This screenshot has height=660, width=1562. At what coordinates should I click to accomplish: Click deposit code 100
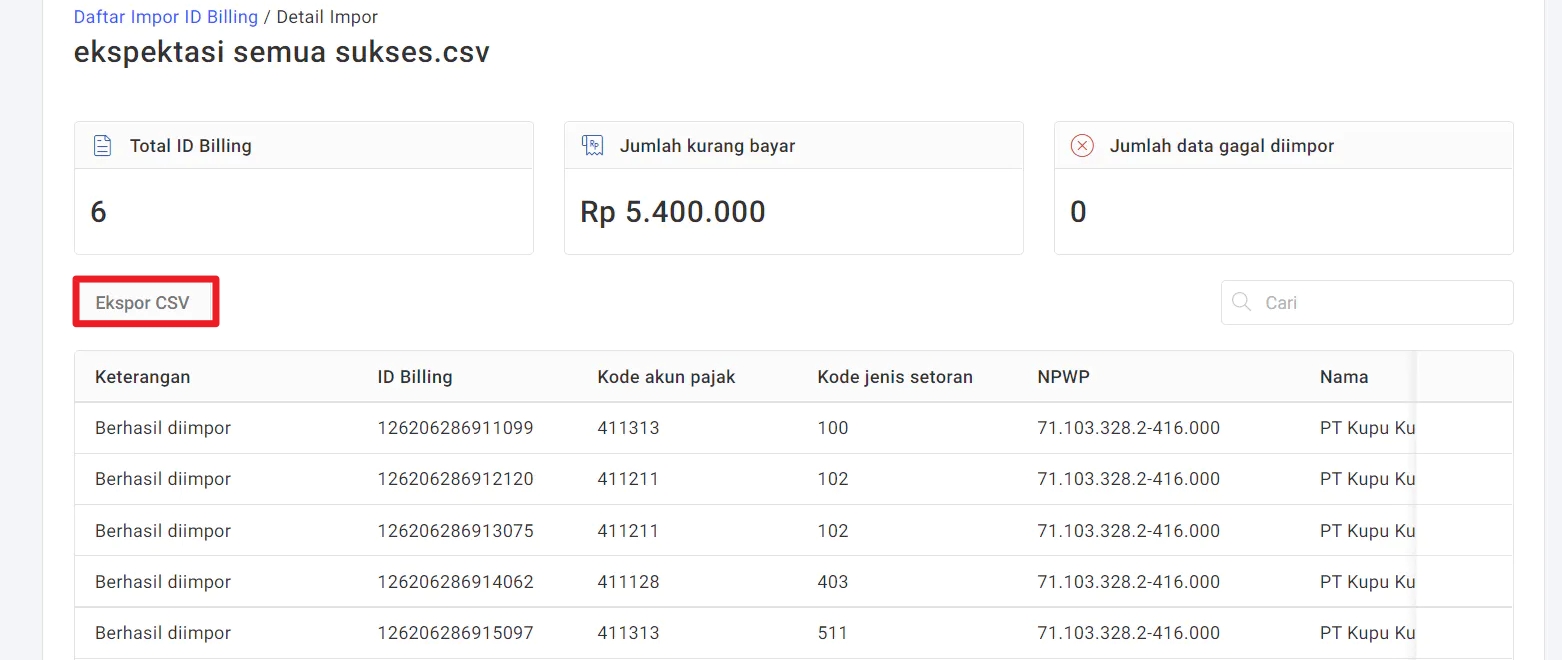tap(832, 428)
